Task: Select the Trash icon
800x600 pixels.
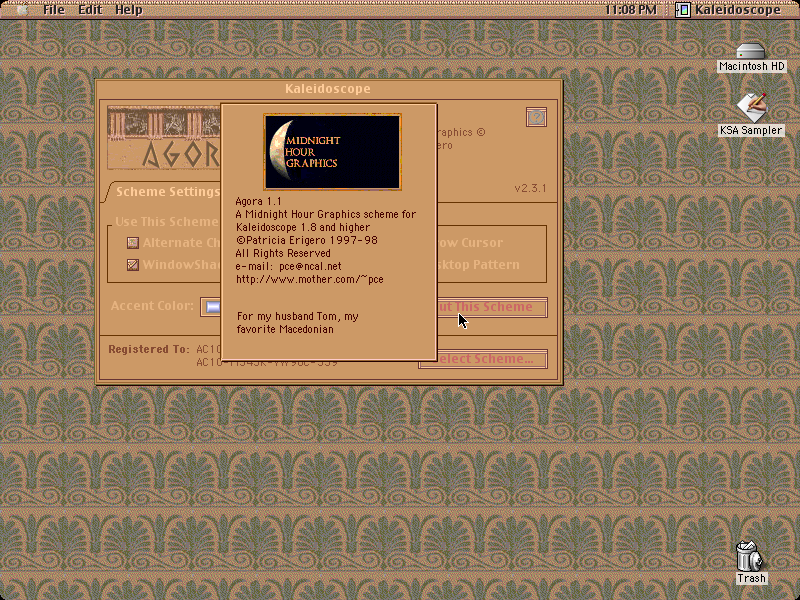Action: coord(749,556)
